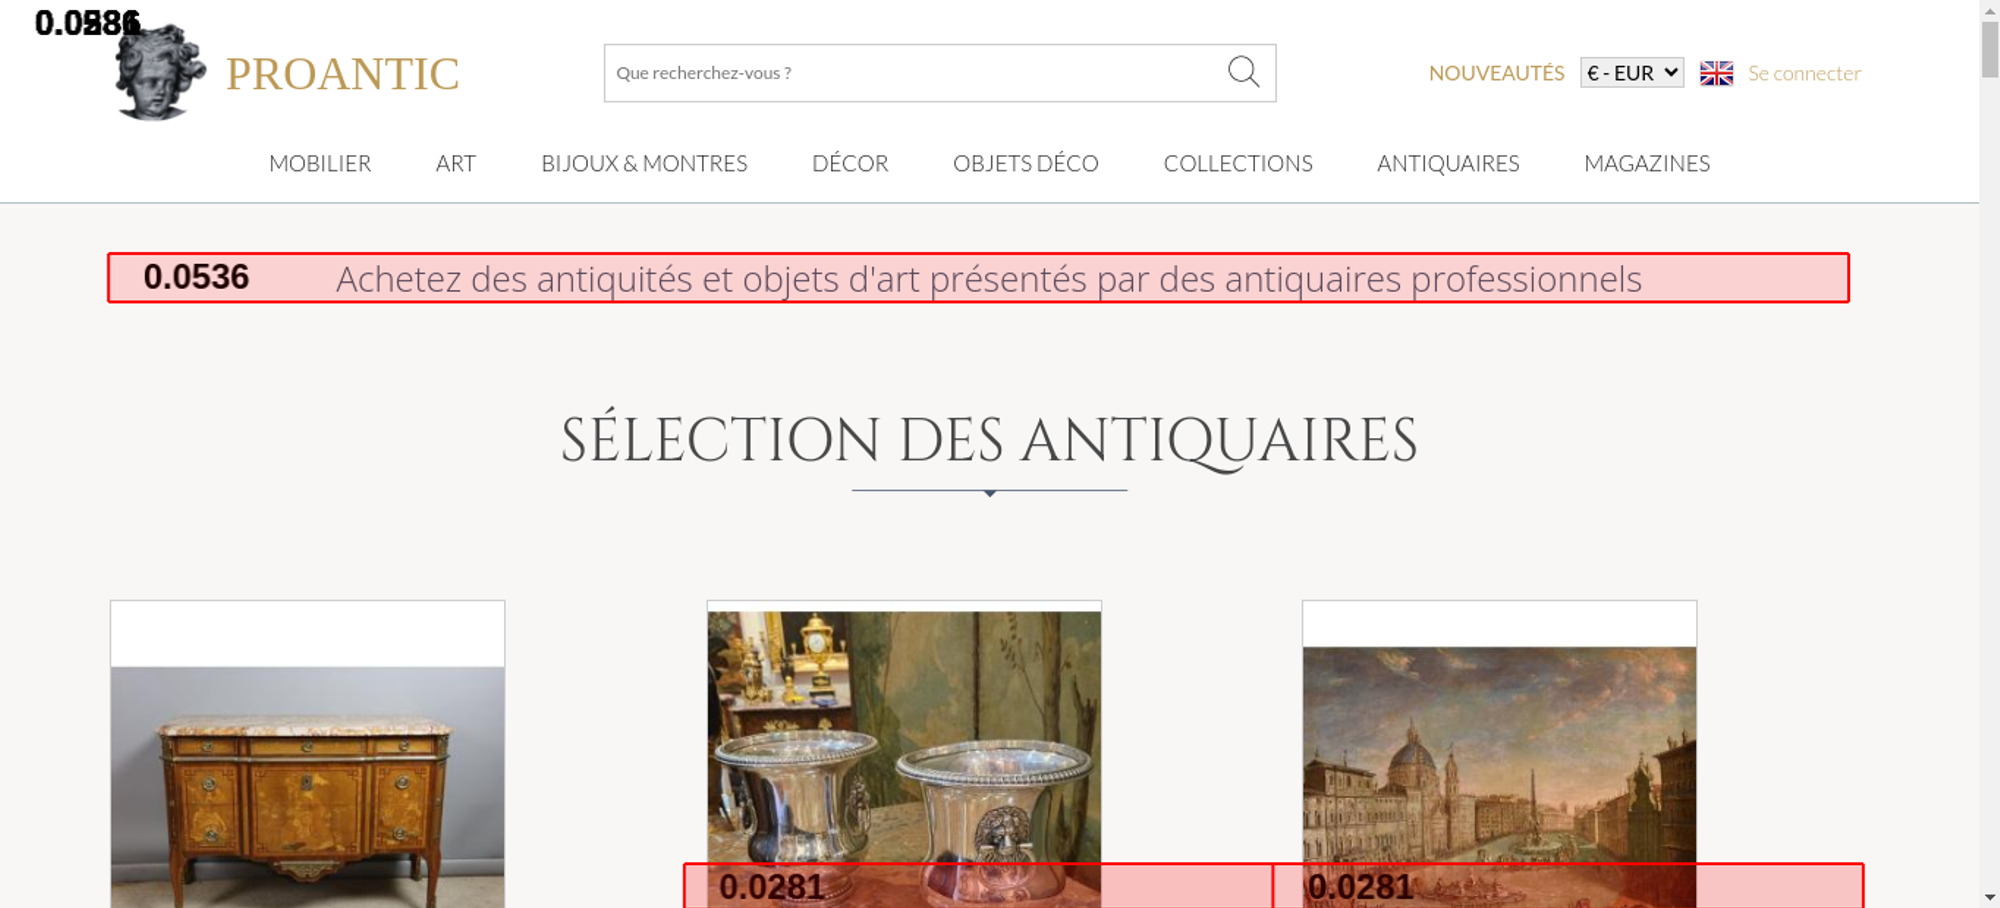Viewport: 2000px width, 908px height.
Task: Open the ART menu
Action: coord(455,163)
